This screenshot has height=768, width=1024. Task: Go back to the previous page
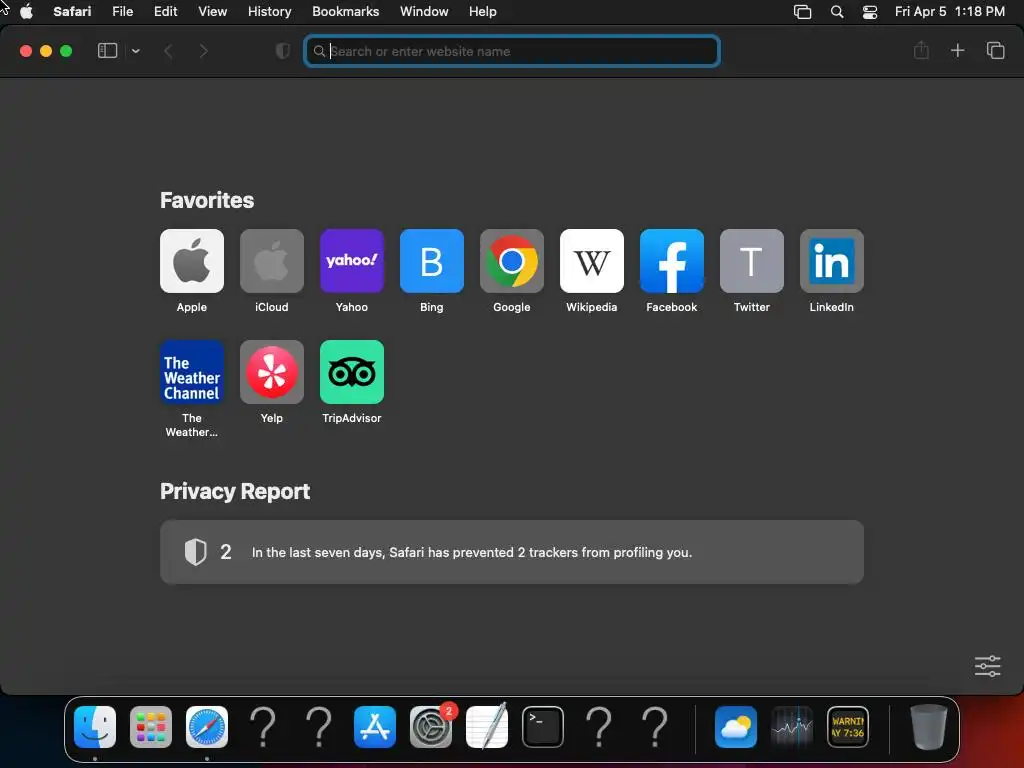tap(168, 51)
